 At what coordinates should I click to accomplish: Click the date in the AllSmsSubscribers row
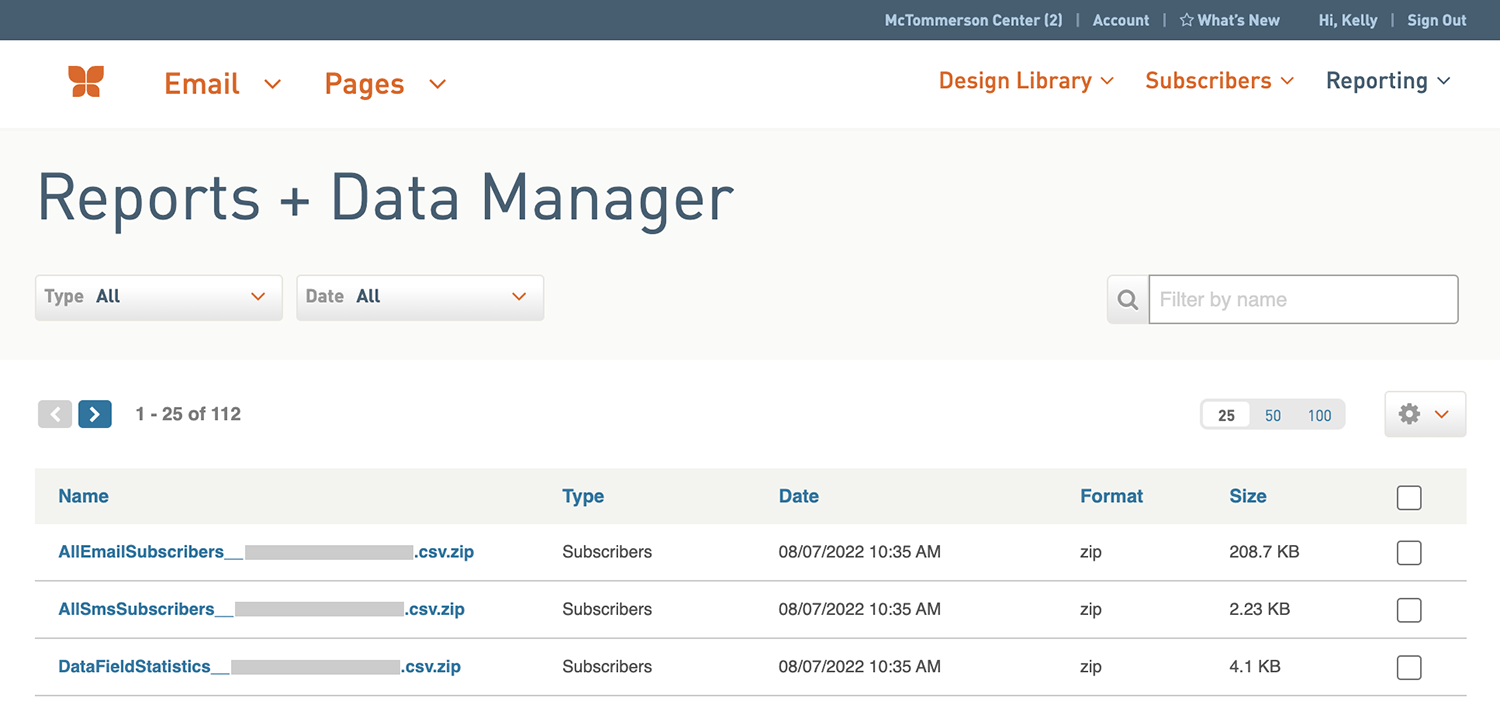point(860,609)
